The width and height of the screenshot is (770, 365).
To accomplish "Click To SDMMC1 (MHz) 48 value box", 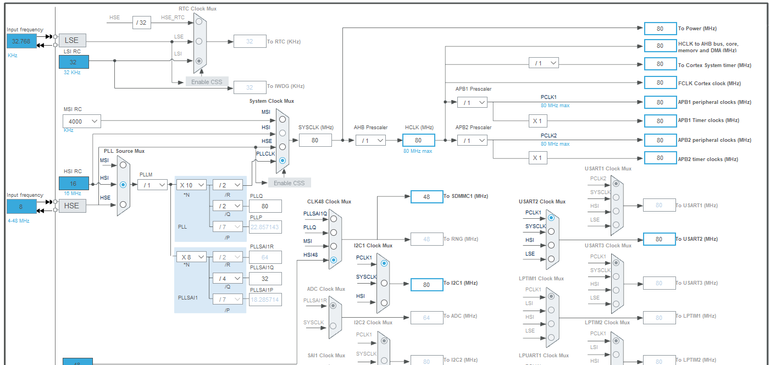I will tap(427, 197).
